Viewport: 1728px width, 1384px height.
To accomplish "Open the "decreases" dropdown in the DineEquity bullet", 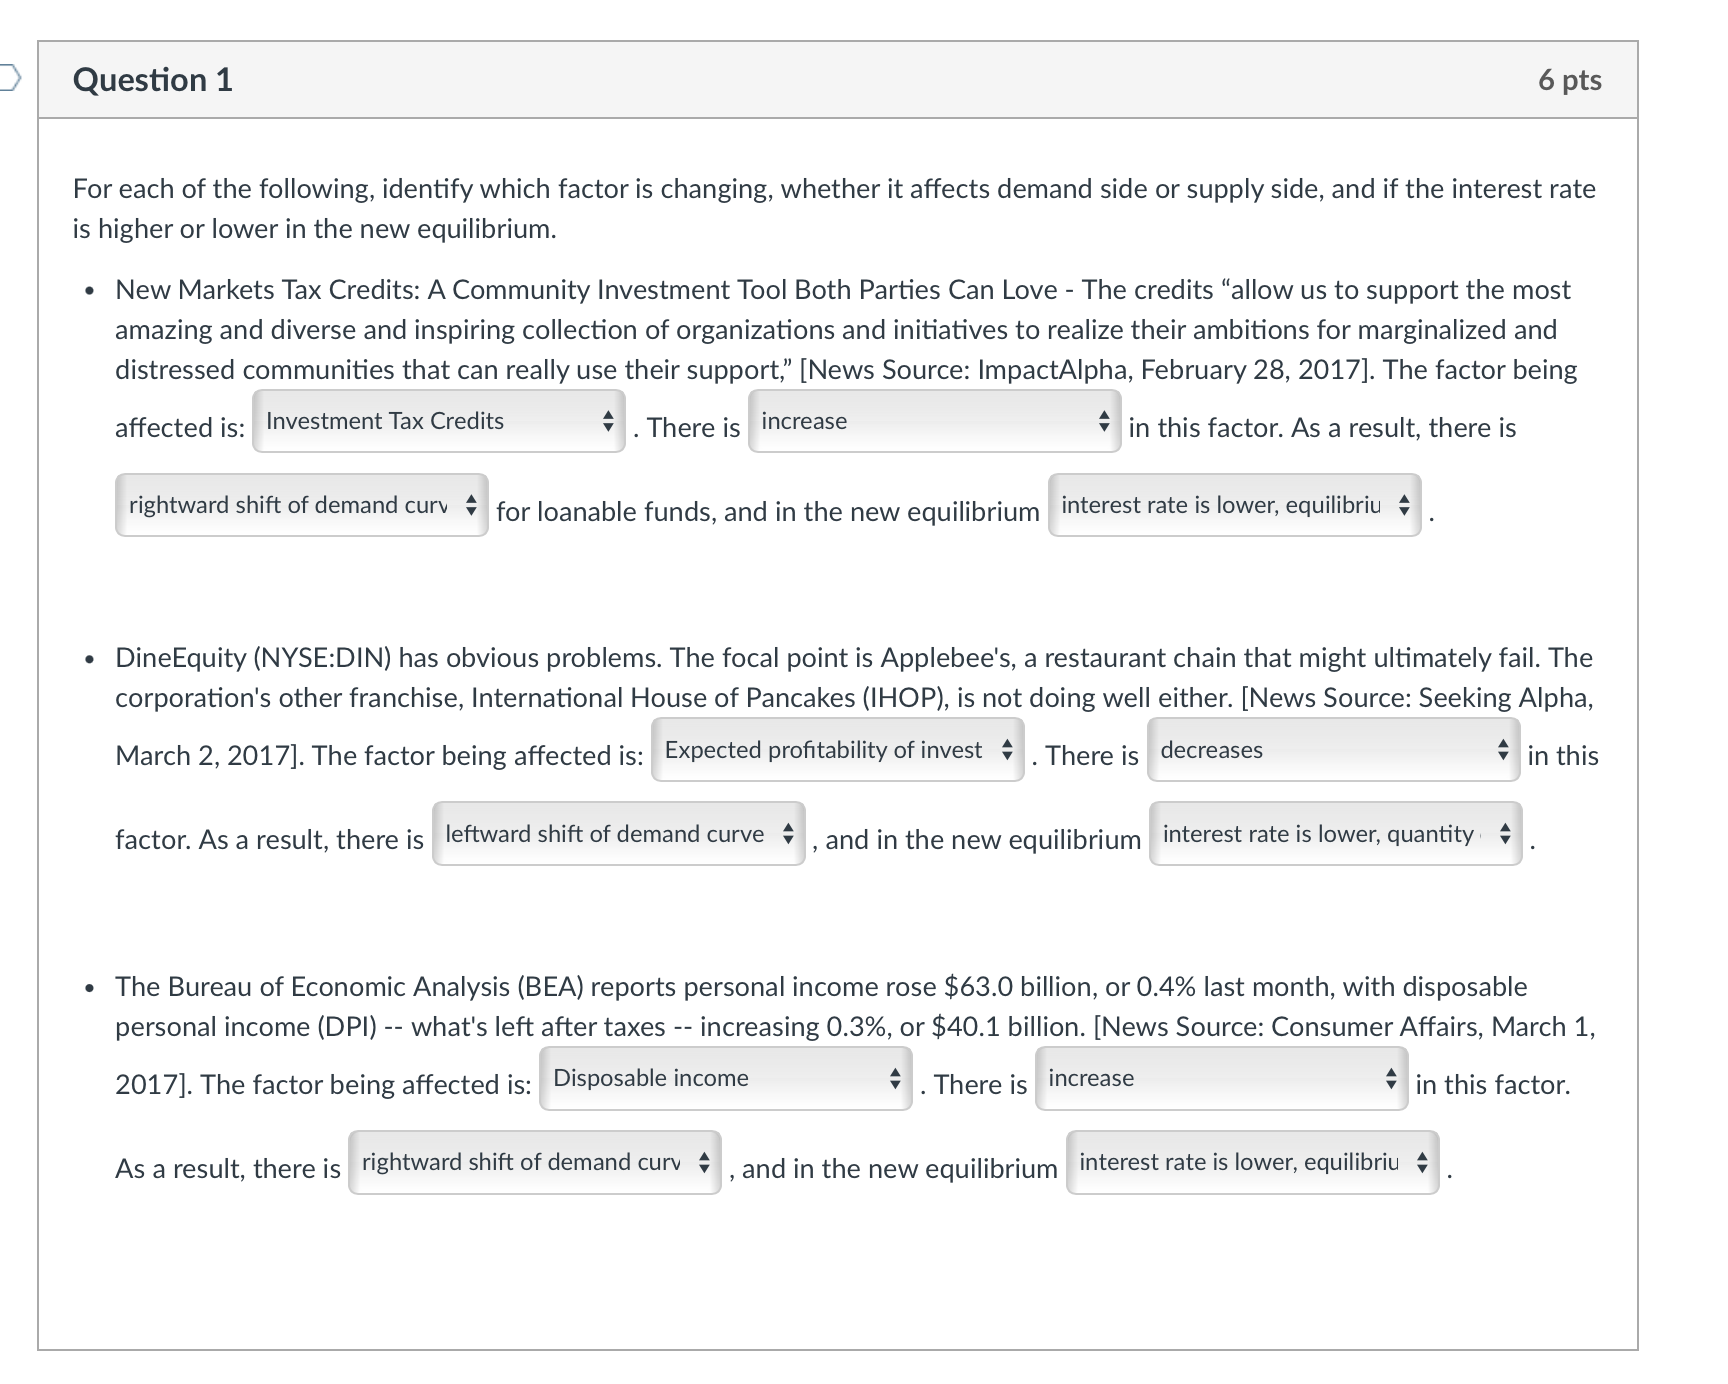I will point(1330,751).
